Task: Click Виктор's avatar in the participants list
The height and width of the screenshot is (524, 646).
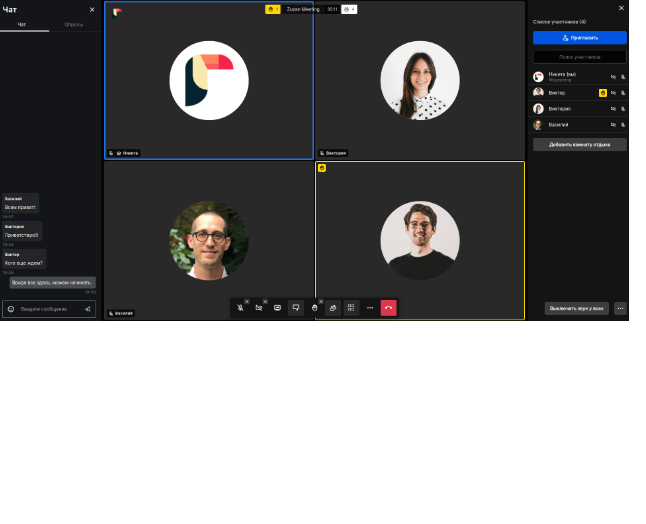Action: coord(538,93)
